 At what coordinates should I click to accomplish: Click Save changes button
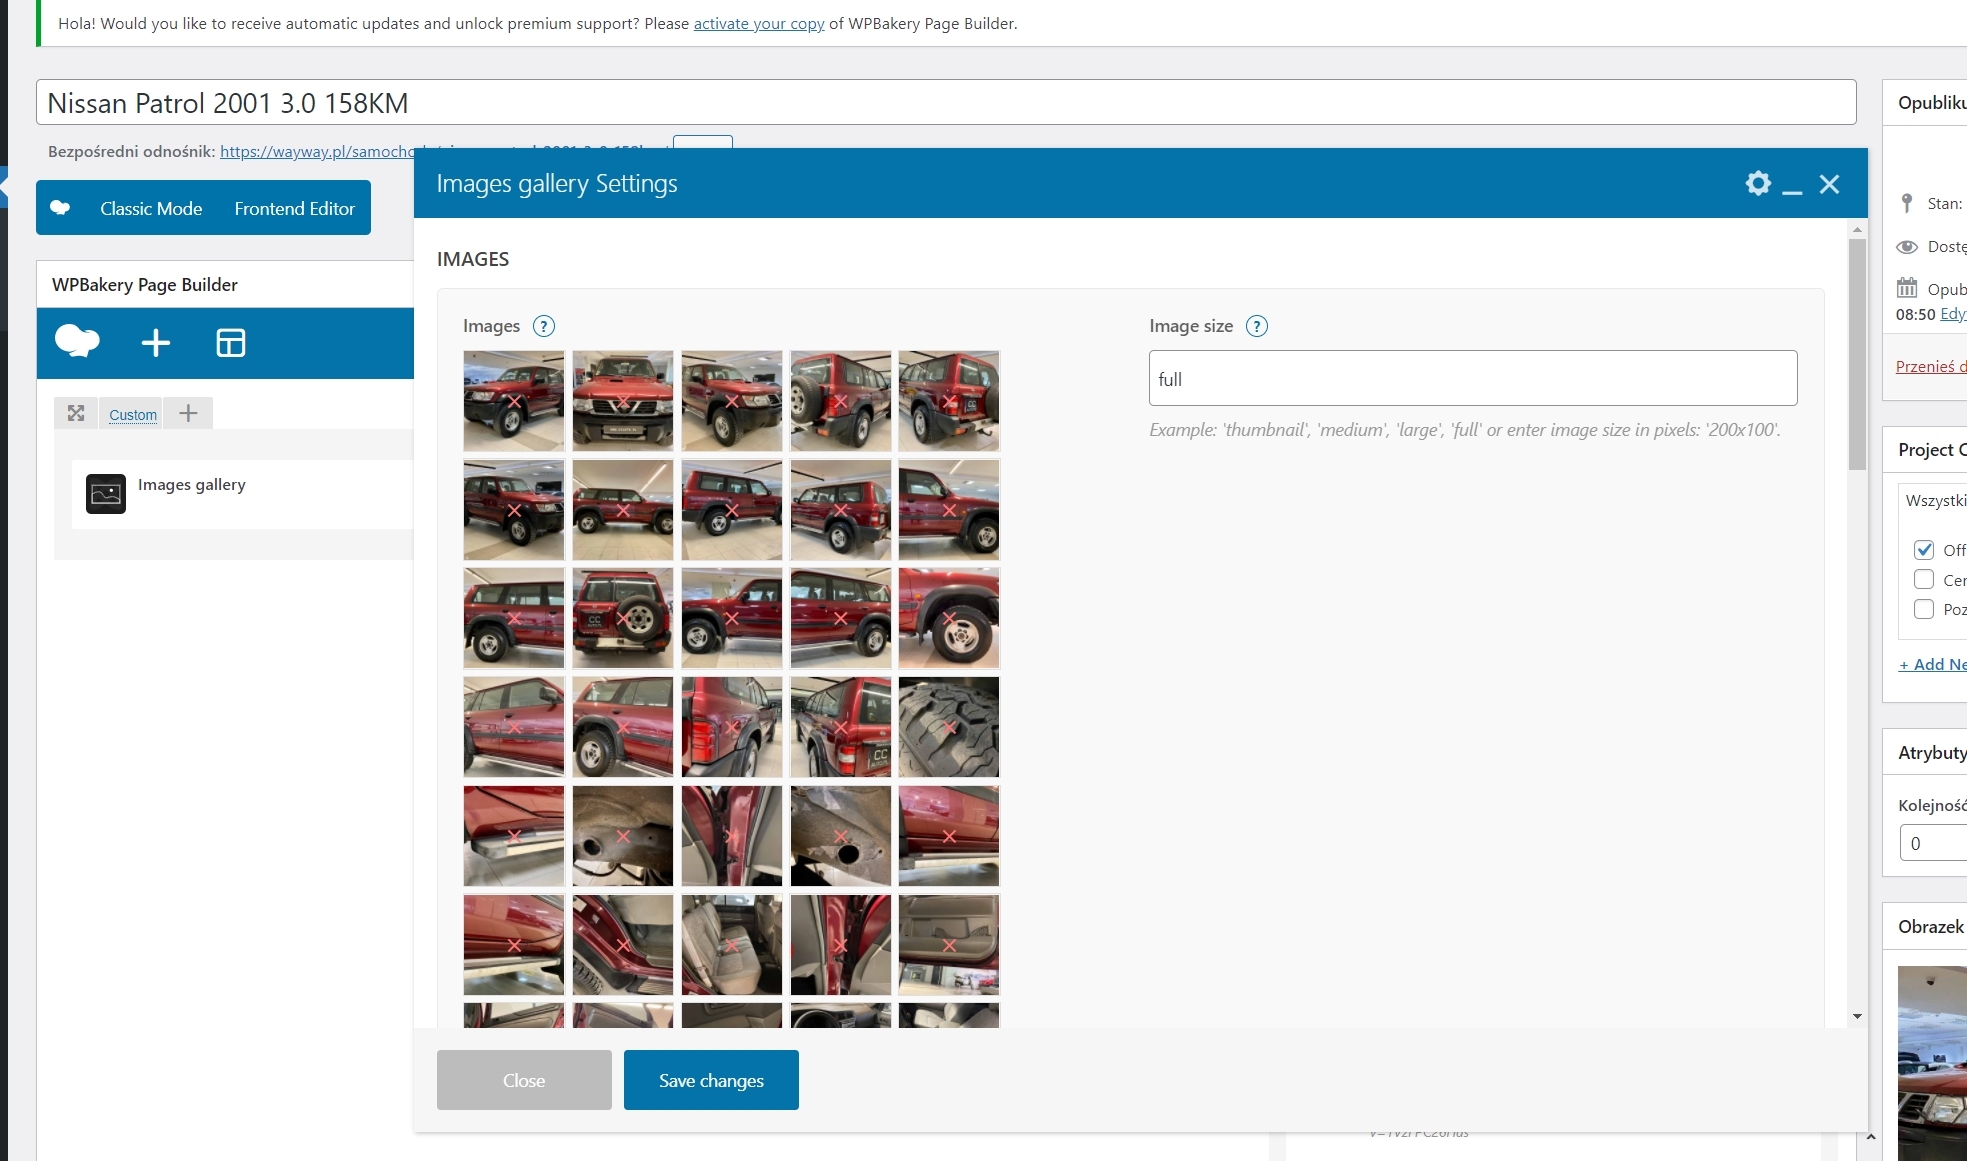click(x=711, y=1080)
